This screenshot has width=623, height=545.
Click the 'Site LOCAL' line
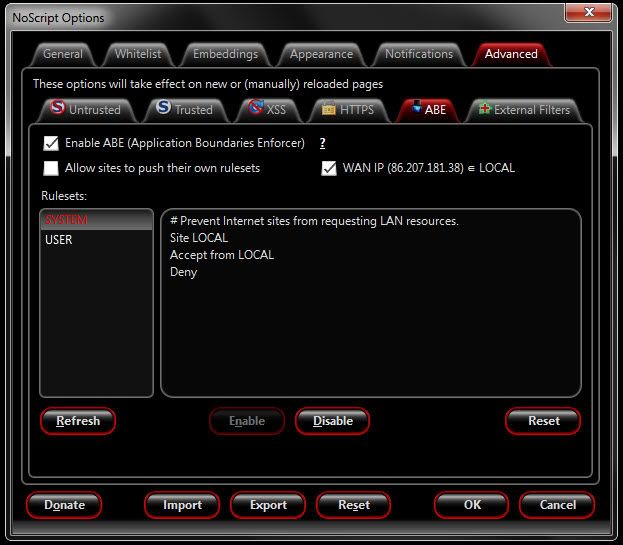[199, 238]
